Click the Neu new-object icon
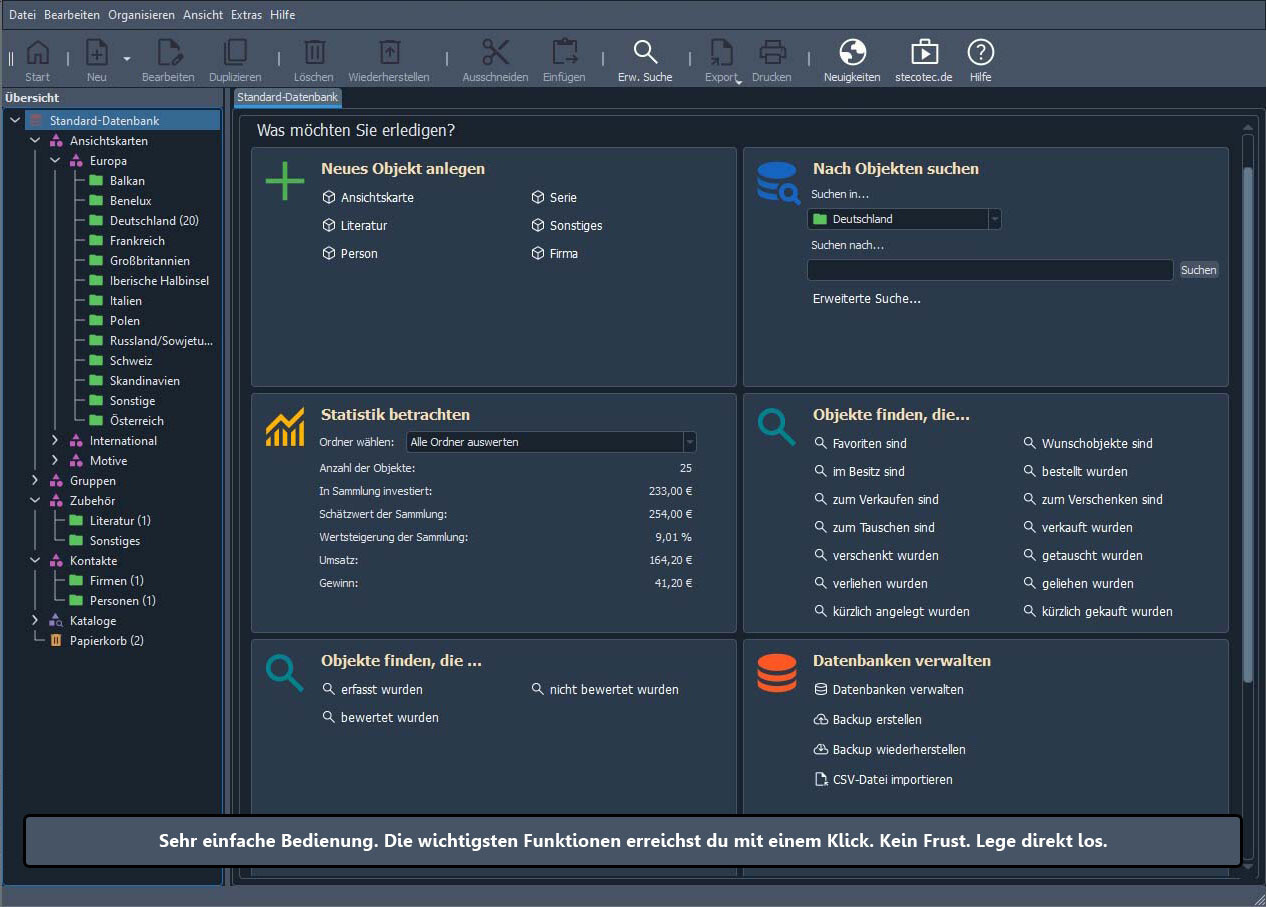This screenshot has width=1266, height=907. click(96, 53)
